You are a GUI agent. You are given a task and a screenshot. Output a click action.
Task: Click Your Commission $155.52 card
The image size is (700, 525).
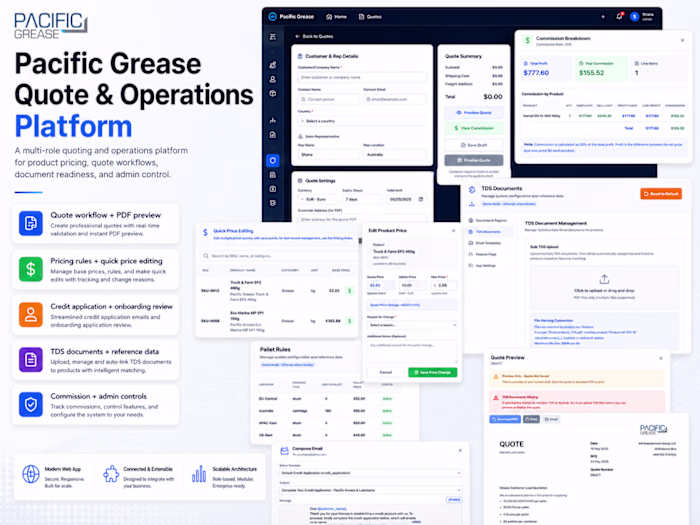602,69
